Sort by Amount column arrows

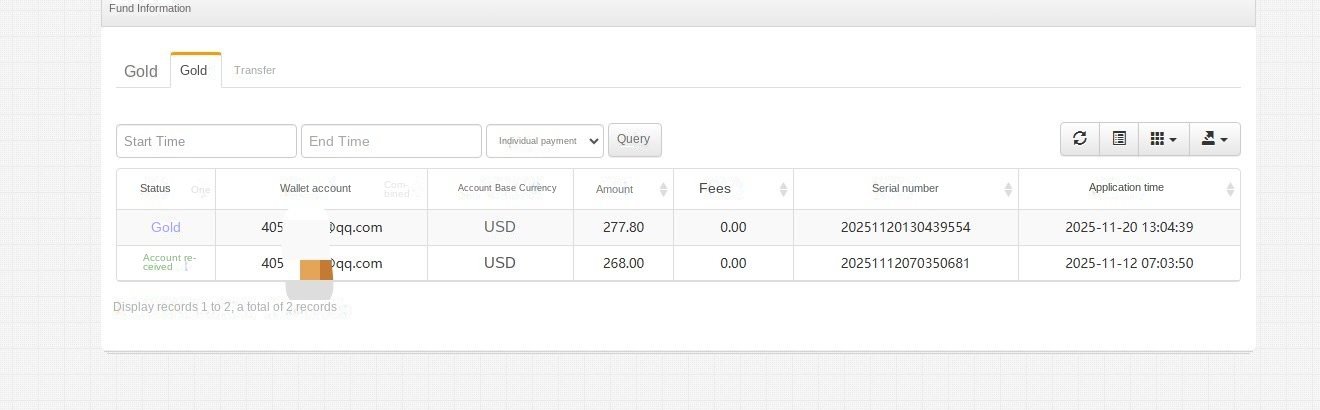pos(664,189)
